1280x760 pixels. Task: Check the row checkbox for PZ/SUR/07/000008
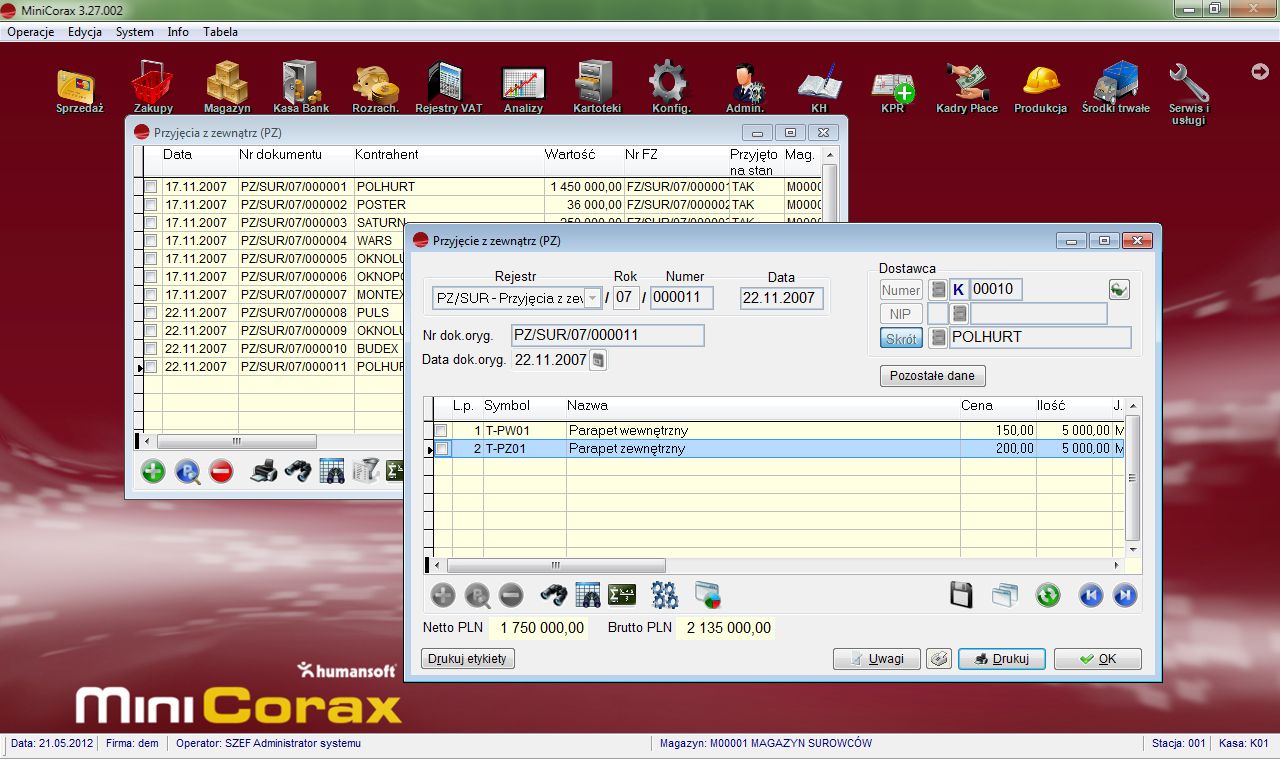pyautogui.click(x=150, y=313)
